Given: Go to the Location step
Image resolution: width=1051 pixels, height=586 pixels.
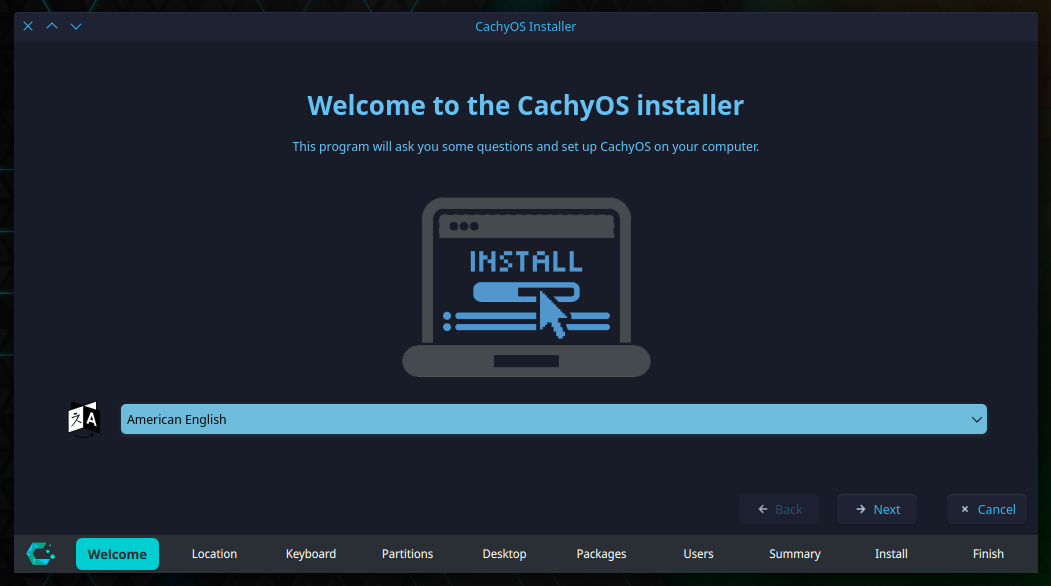Looking at the screenshot, I should [214, 554].
